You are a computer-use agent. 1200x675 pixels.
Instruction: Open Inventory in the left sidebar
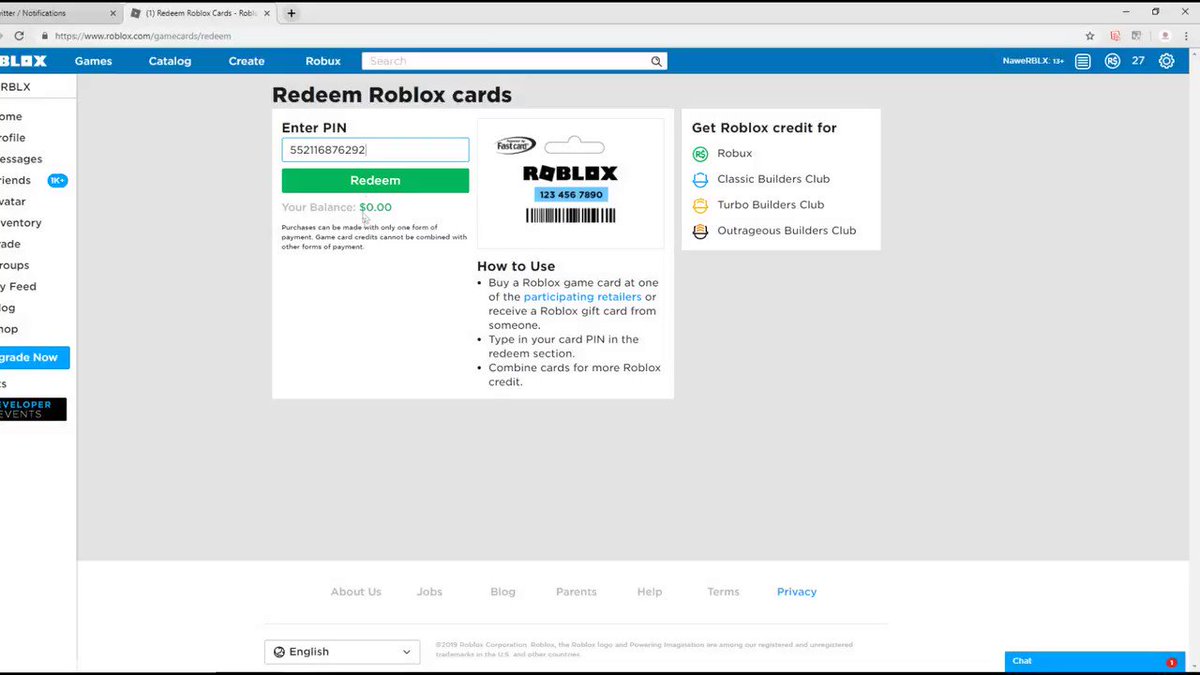point(21,223)
